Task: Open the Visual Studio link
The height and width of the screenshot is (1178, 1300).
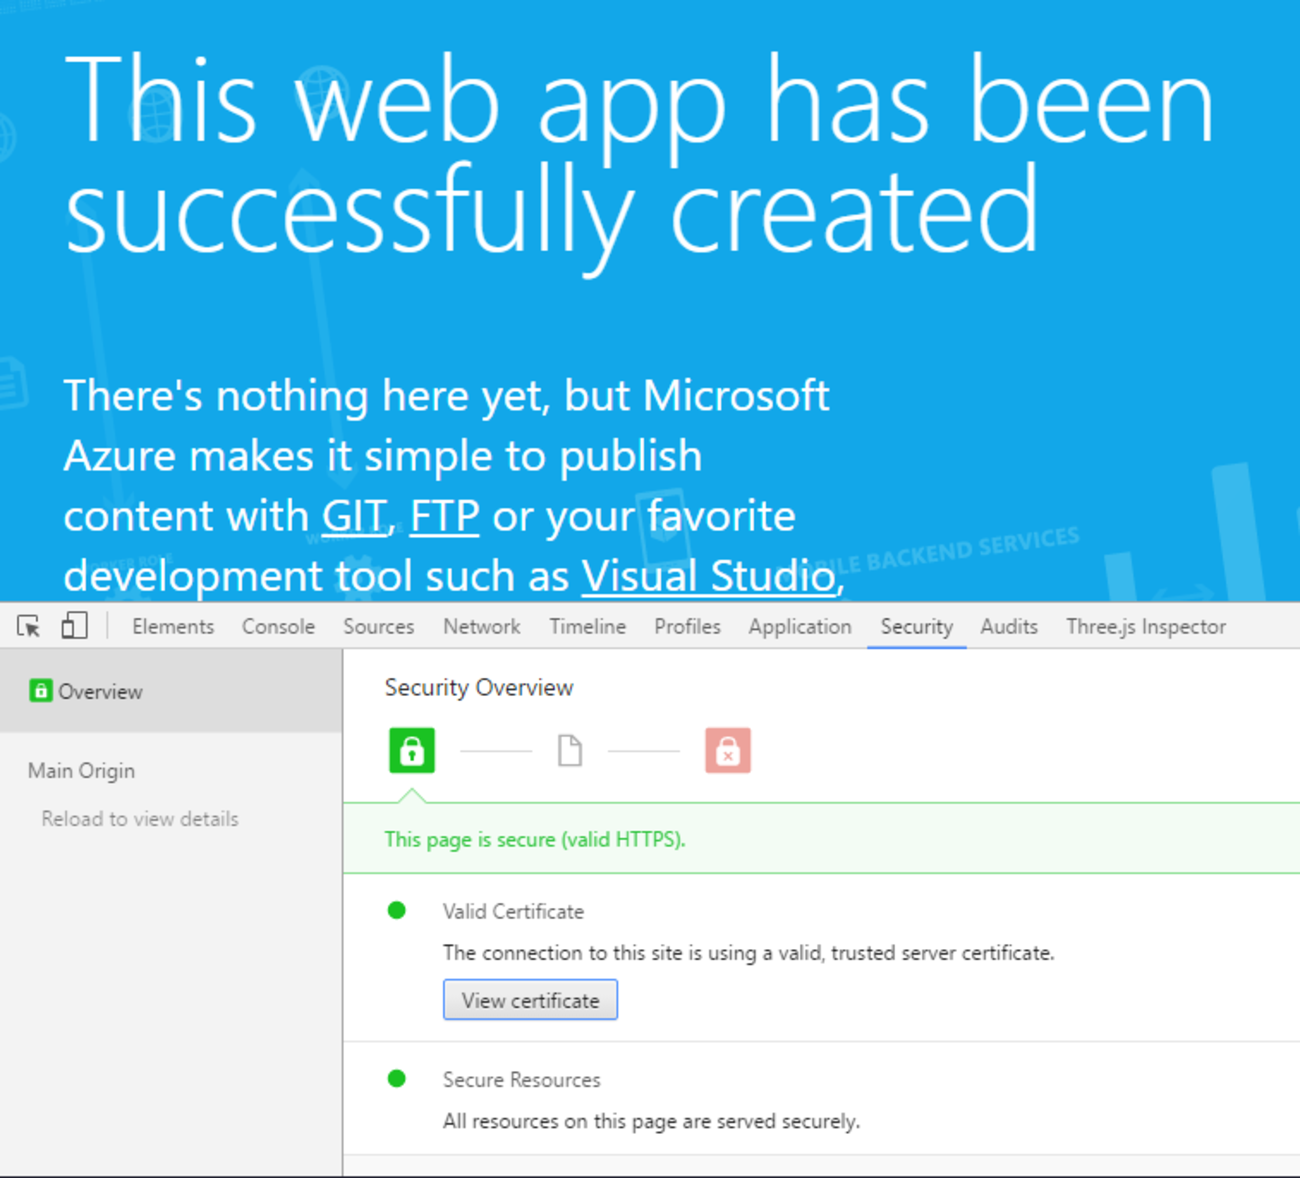Action: 708,576
